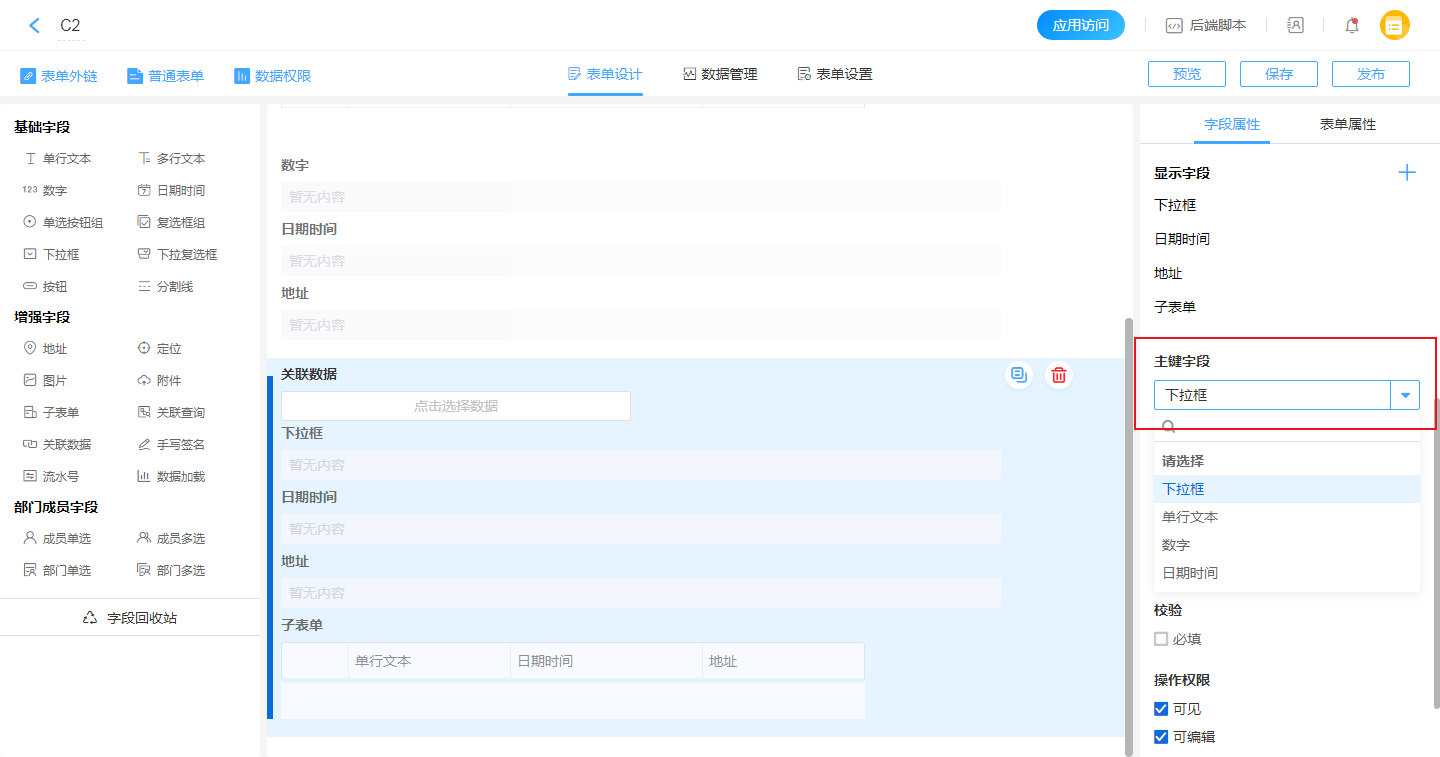Open the notification bell
Screen dimensions: 1440x757
pyautogui.click(x=1352, y=26)
